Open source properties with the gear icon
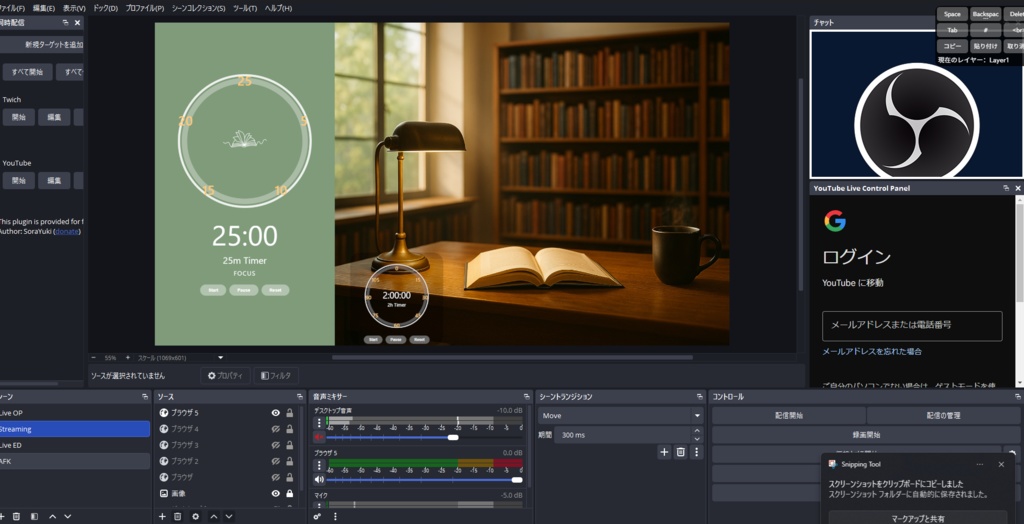This screenshot has width=1024, height=524. coord(195,516)
